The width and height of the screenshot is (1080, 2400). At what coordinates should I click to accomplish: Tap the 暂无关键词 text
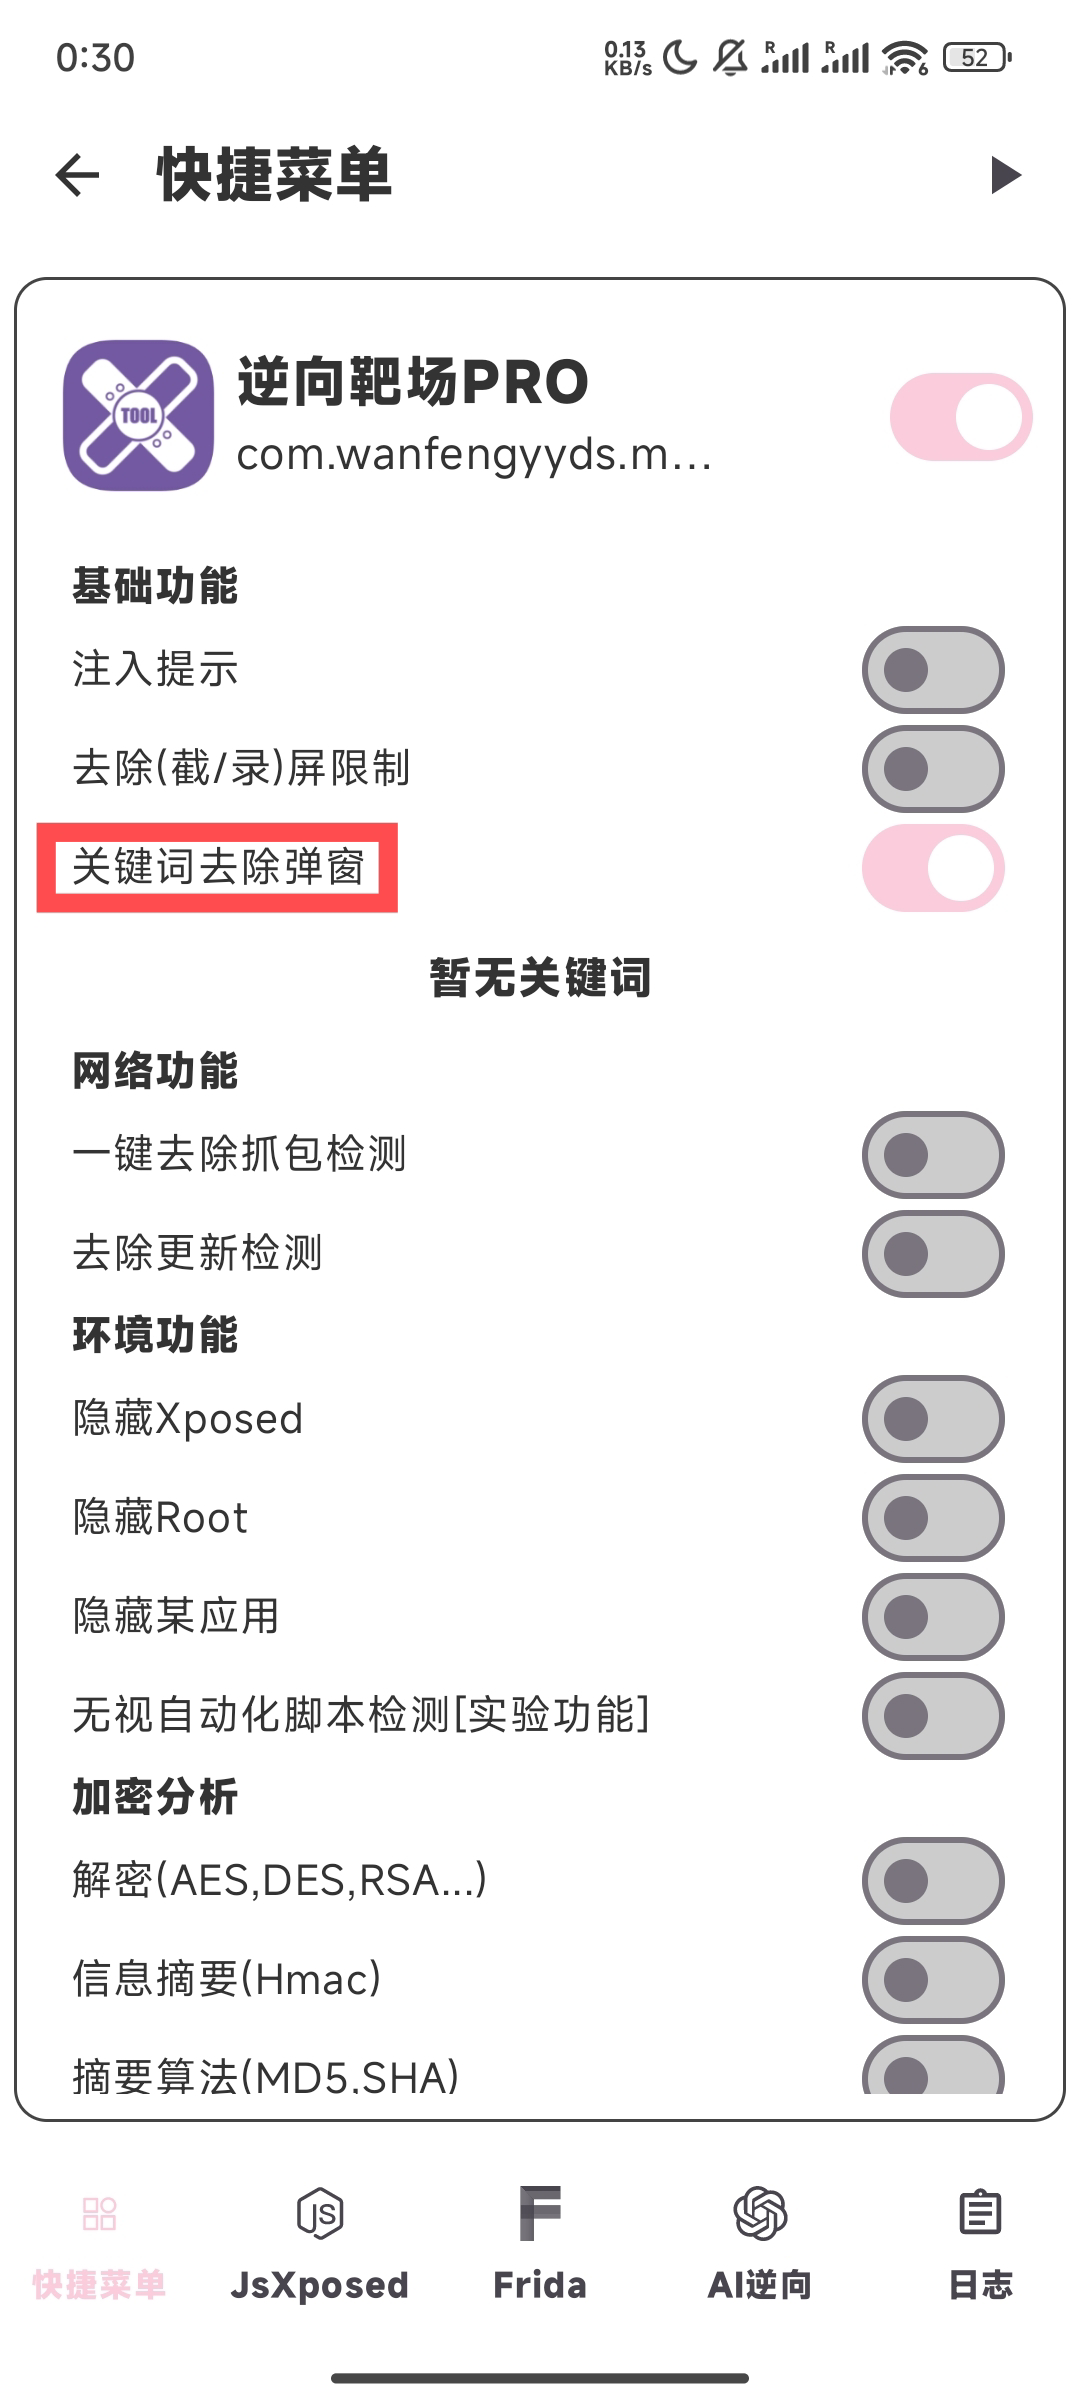click(540, 977)
